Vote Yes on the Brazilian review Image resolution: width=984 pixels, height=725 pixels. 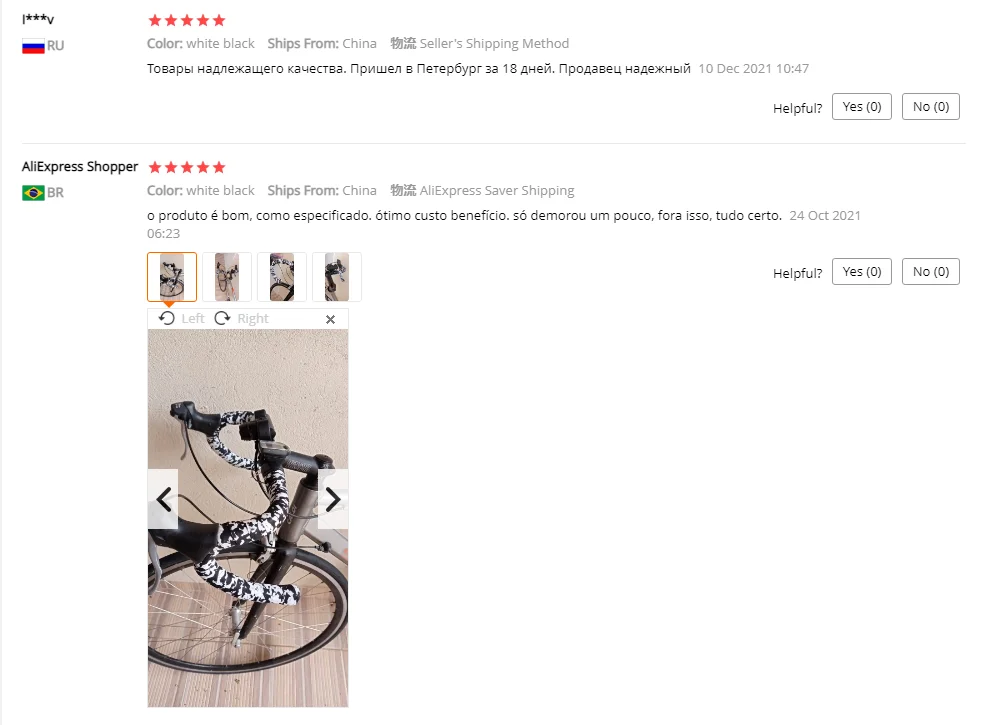click(x=862, y=272)
